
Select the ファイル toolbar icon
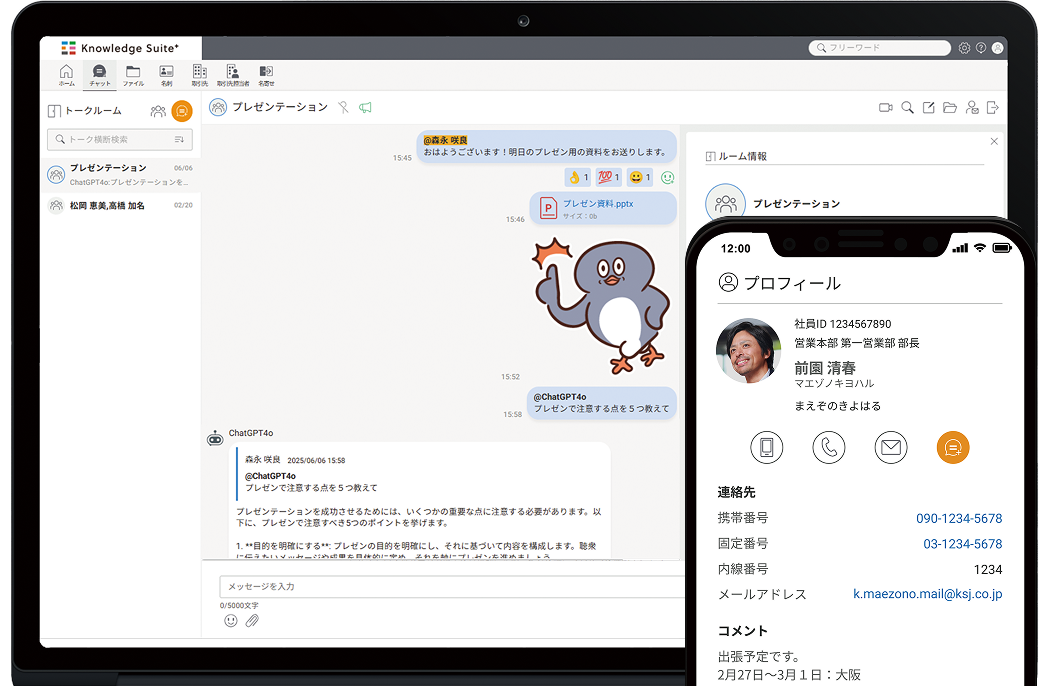click(133, 73)
